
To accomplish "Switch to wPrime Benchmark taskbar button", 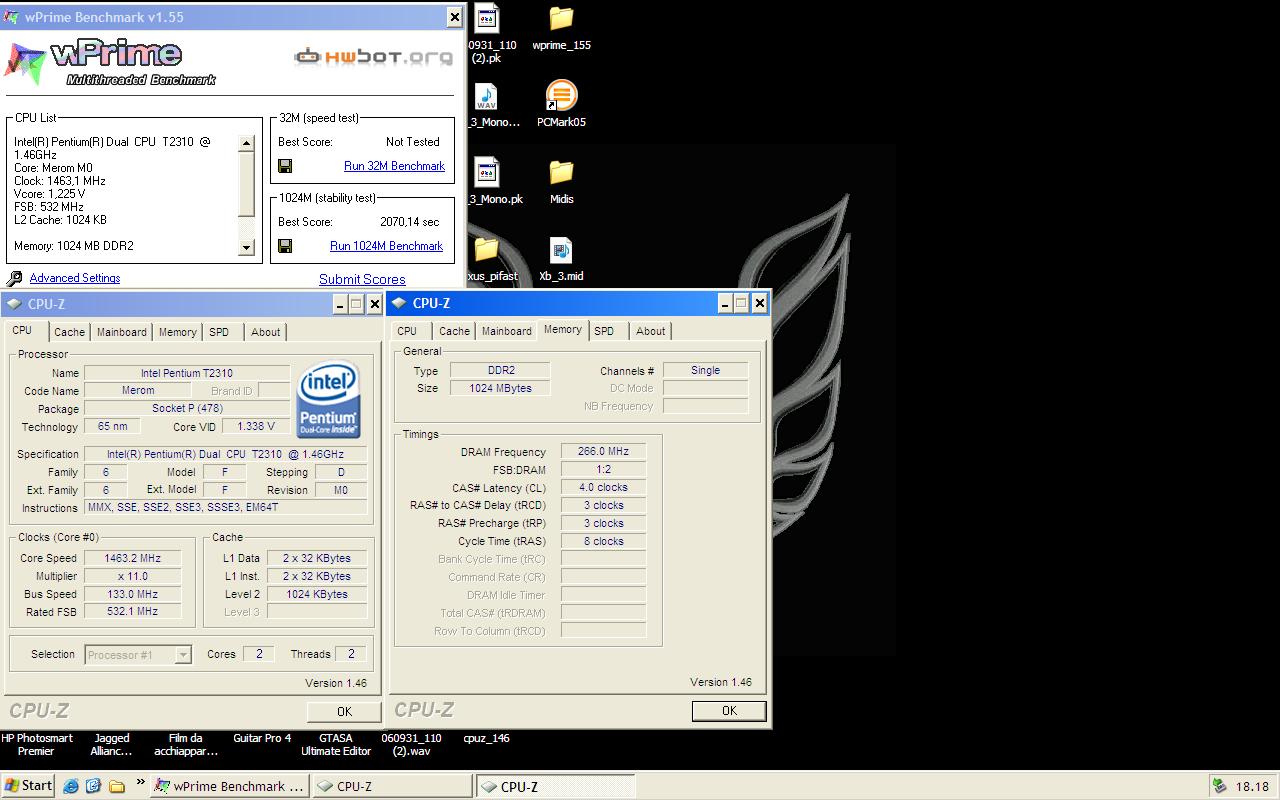I will 229,786.
